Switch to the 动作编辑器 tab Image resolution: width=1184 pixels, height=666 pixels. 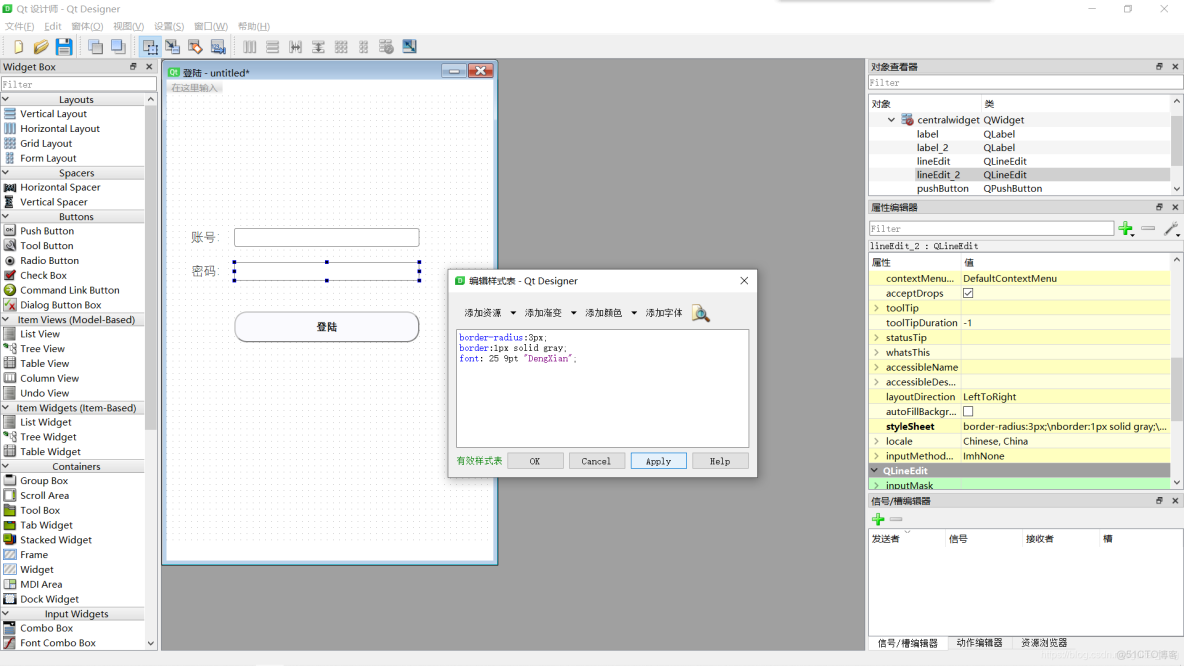[979, 643]
